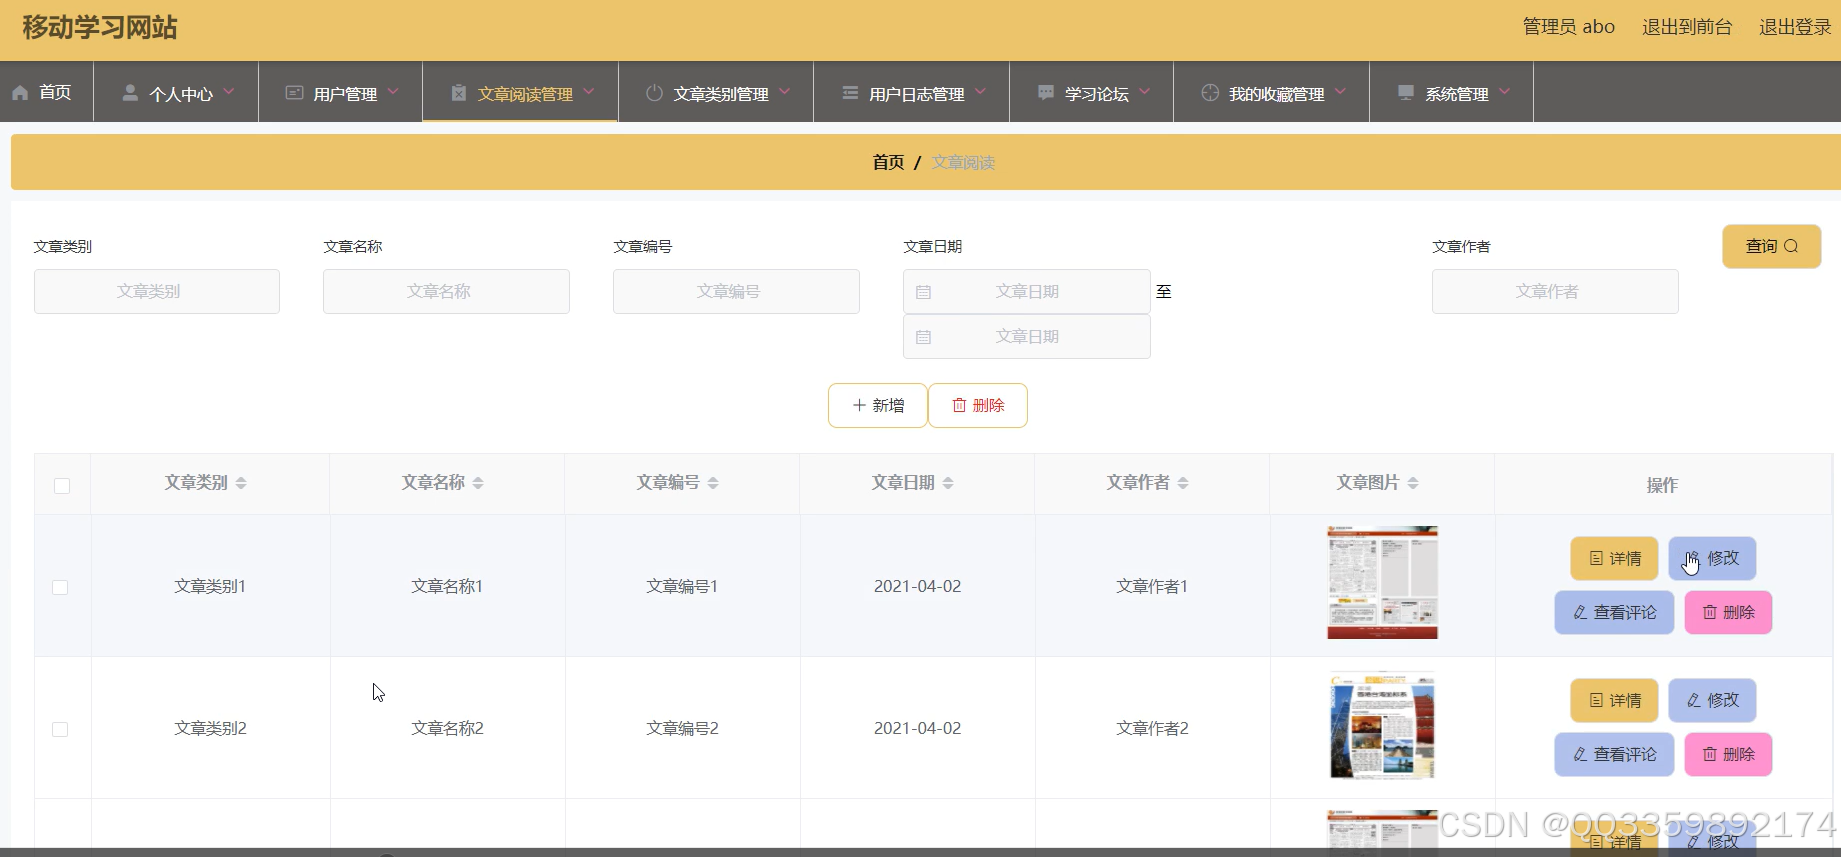This screenshot has width=1841, height=857.
Task: Click the list icon for 用户日志管理
Action: (850, 93)
